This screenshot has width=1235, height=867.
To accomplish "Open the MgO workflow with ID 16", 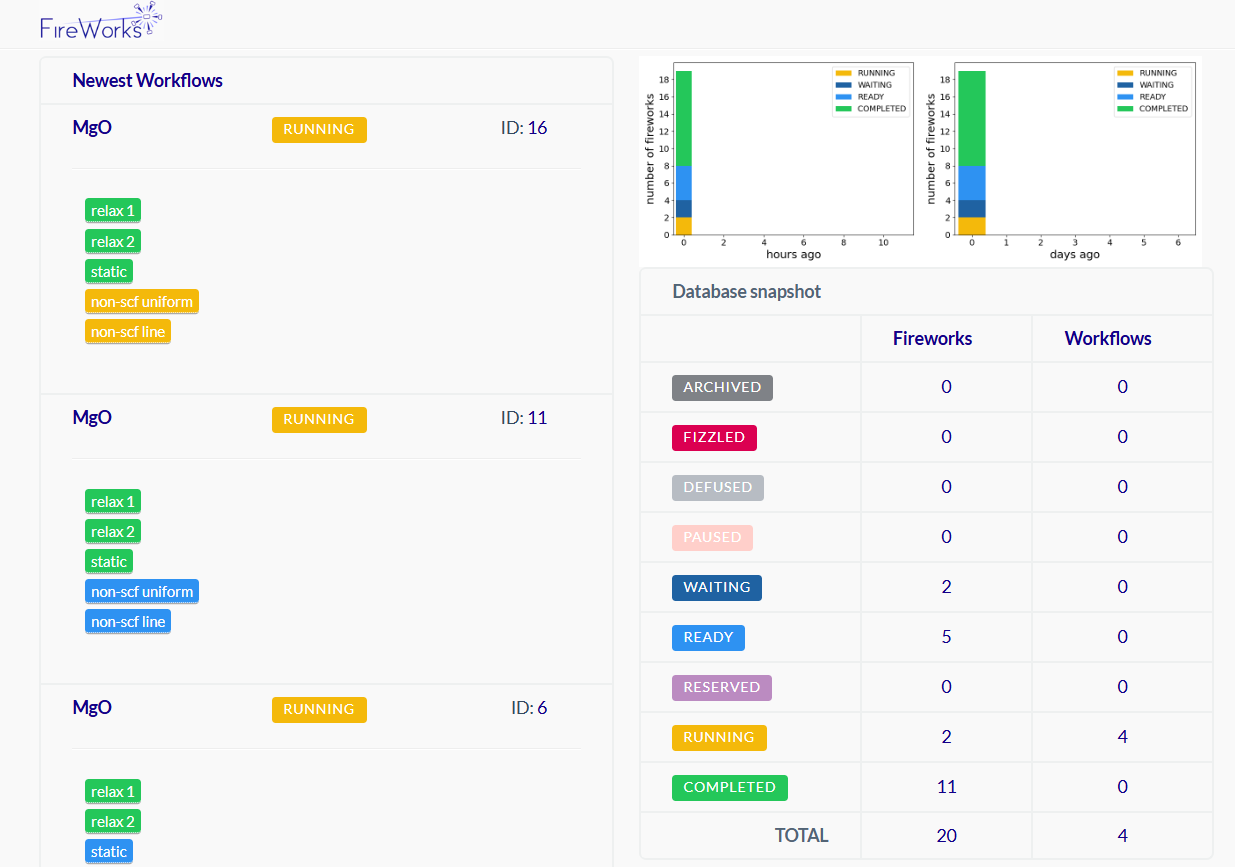I will point(92,128).
